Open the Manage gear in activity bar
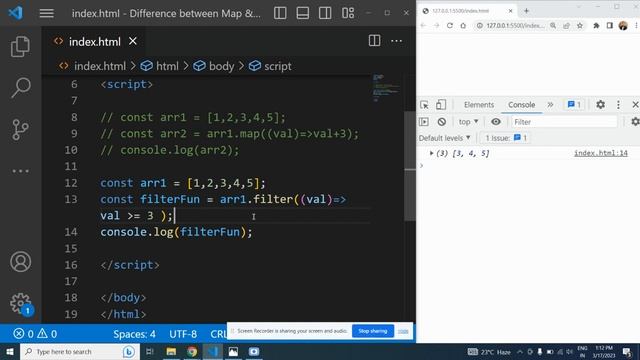Viewport: 640px width, 360px height. point(20,304)
